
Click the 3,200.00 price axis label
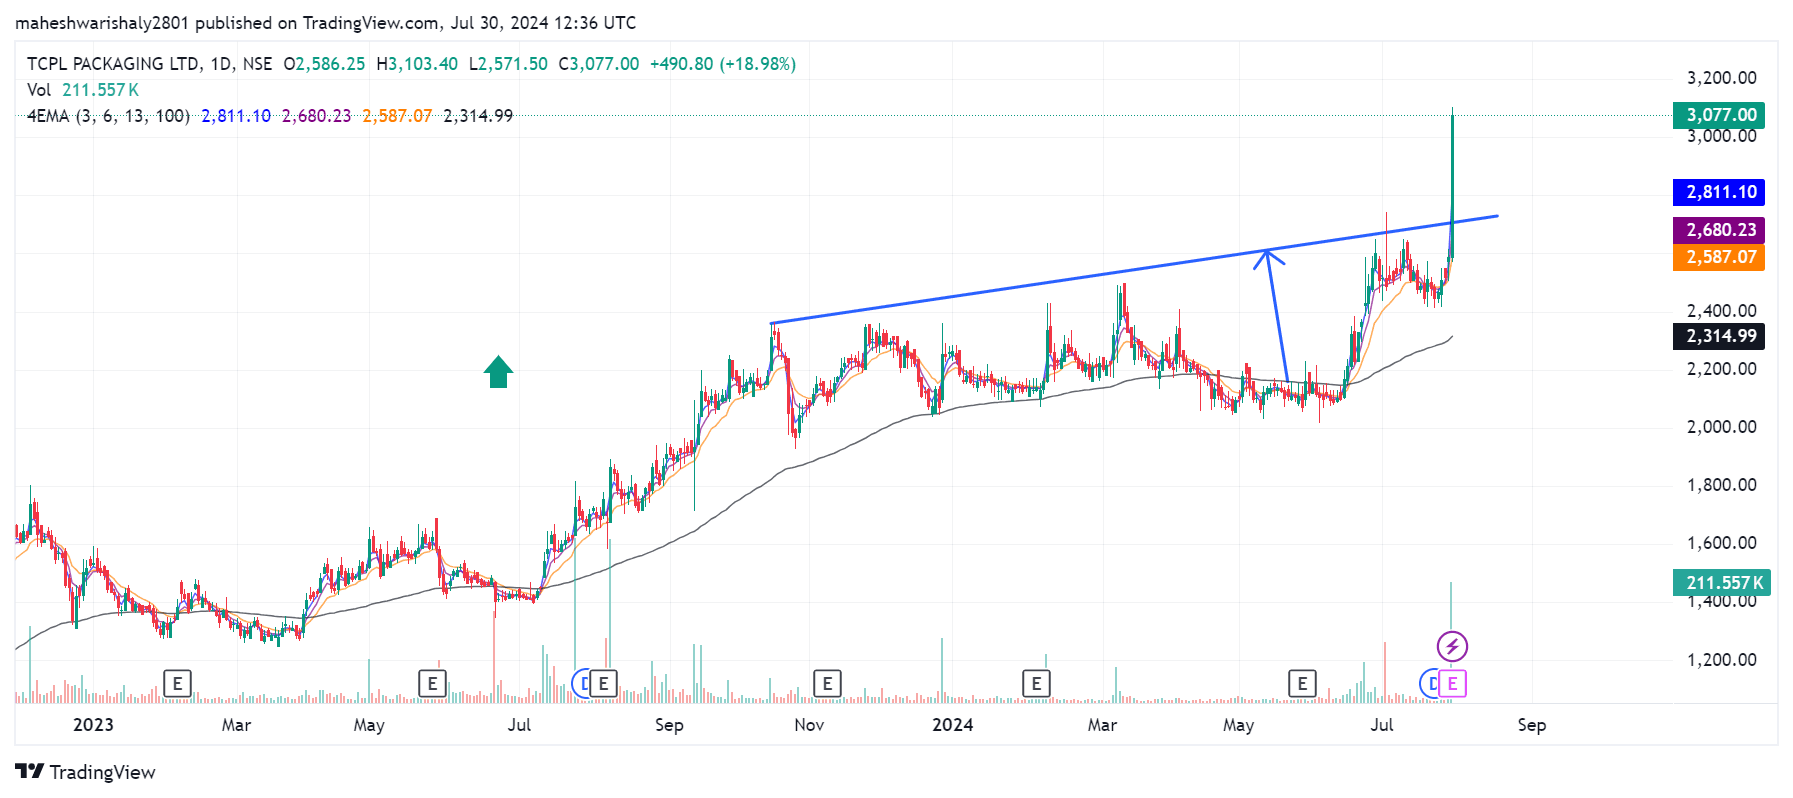coord(1721,78)
